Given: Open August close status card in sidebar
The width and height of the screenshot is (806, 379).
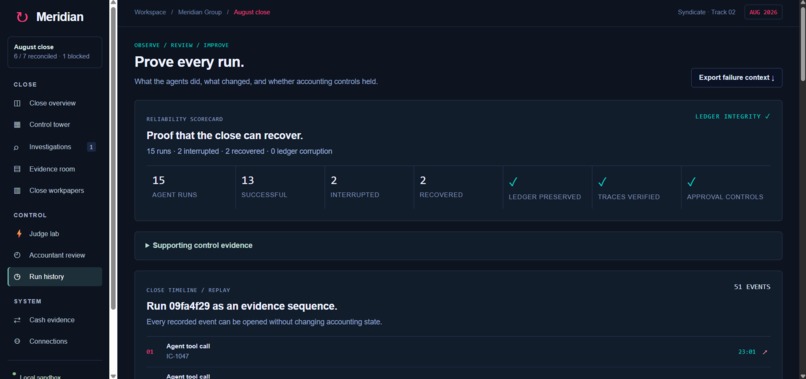Looking at the screenshot, I should pos(54,52).
